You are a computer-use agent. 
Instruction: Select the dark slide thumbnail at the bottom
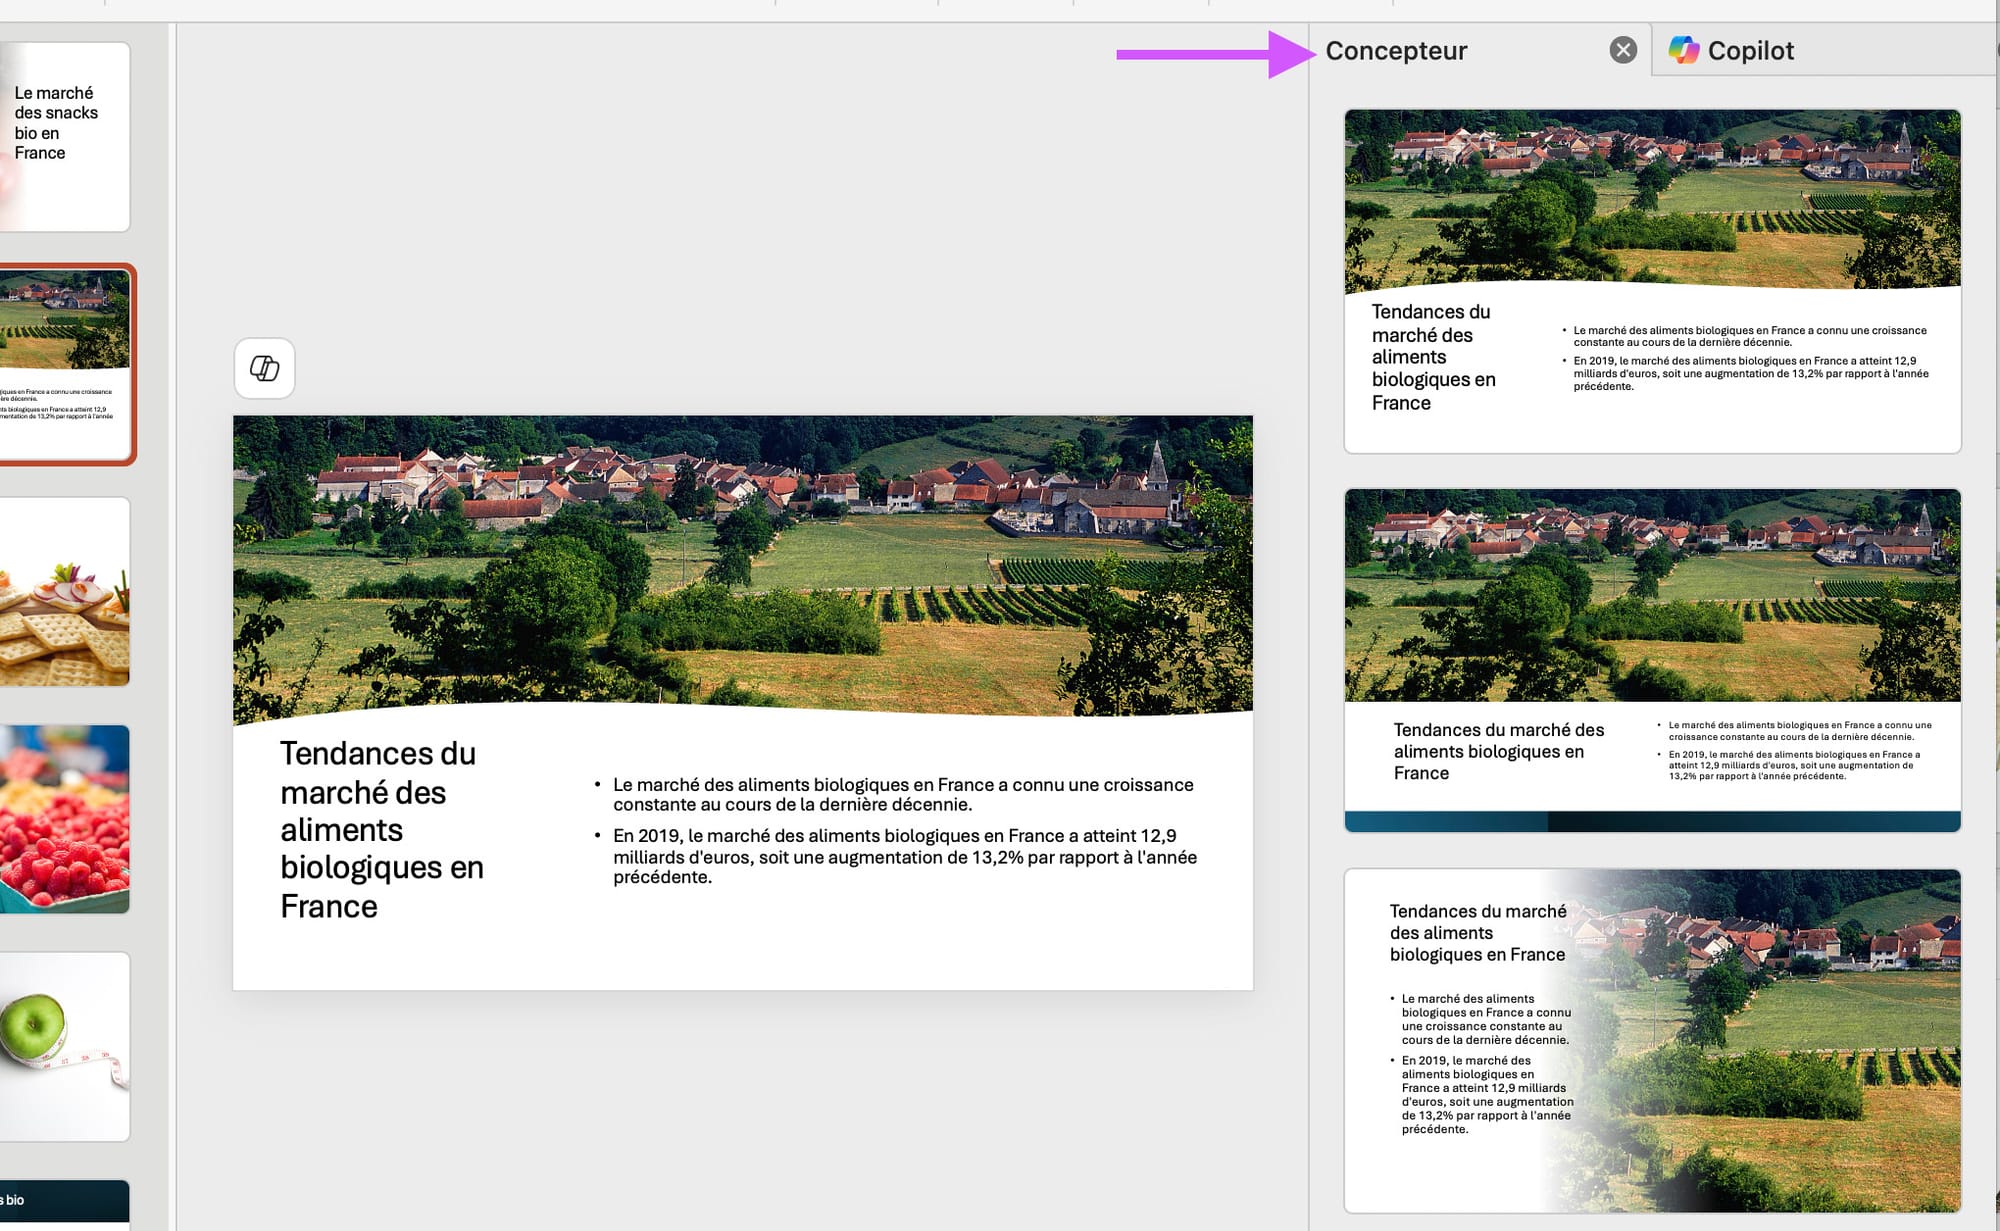click(x=65, y=1204)
